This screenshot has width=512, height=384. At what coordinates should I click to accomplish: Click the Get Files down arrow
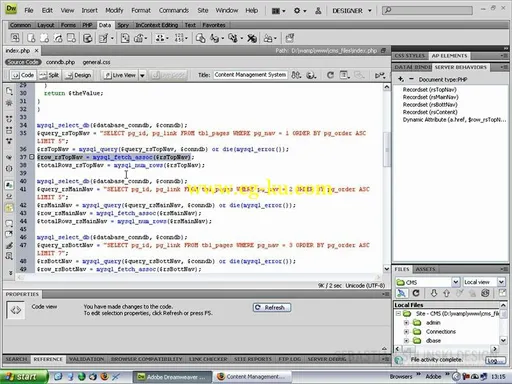coord(433,293)
